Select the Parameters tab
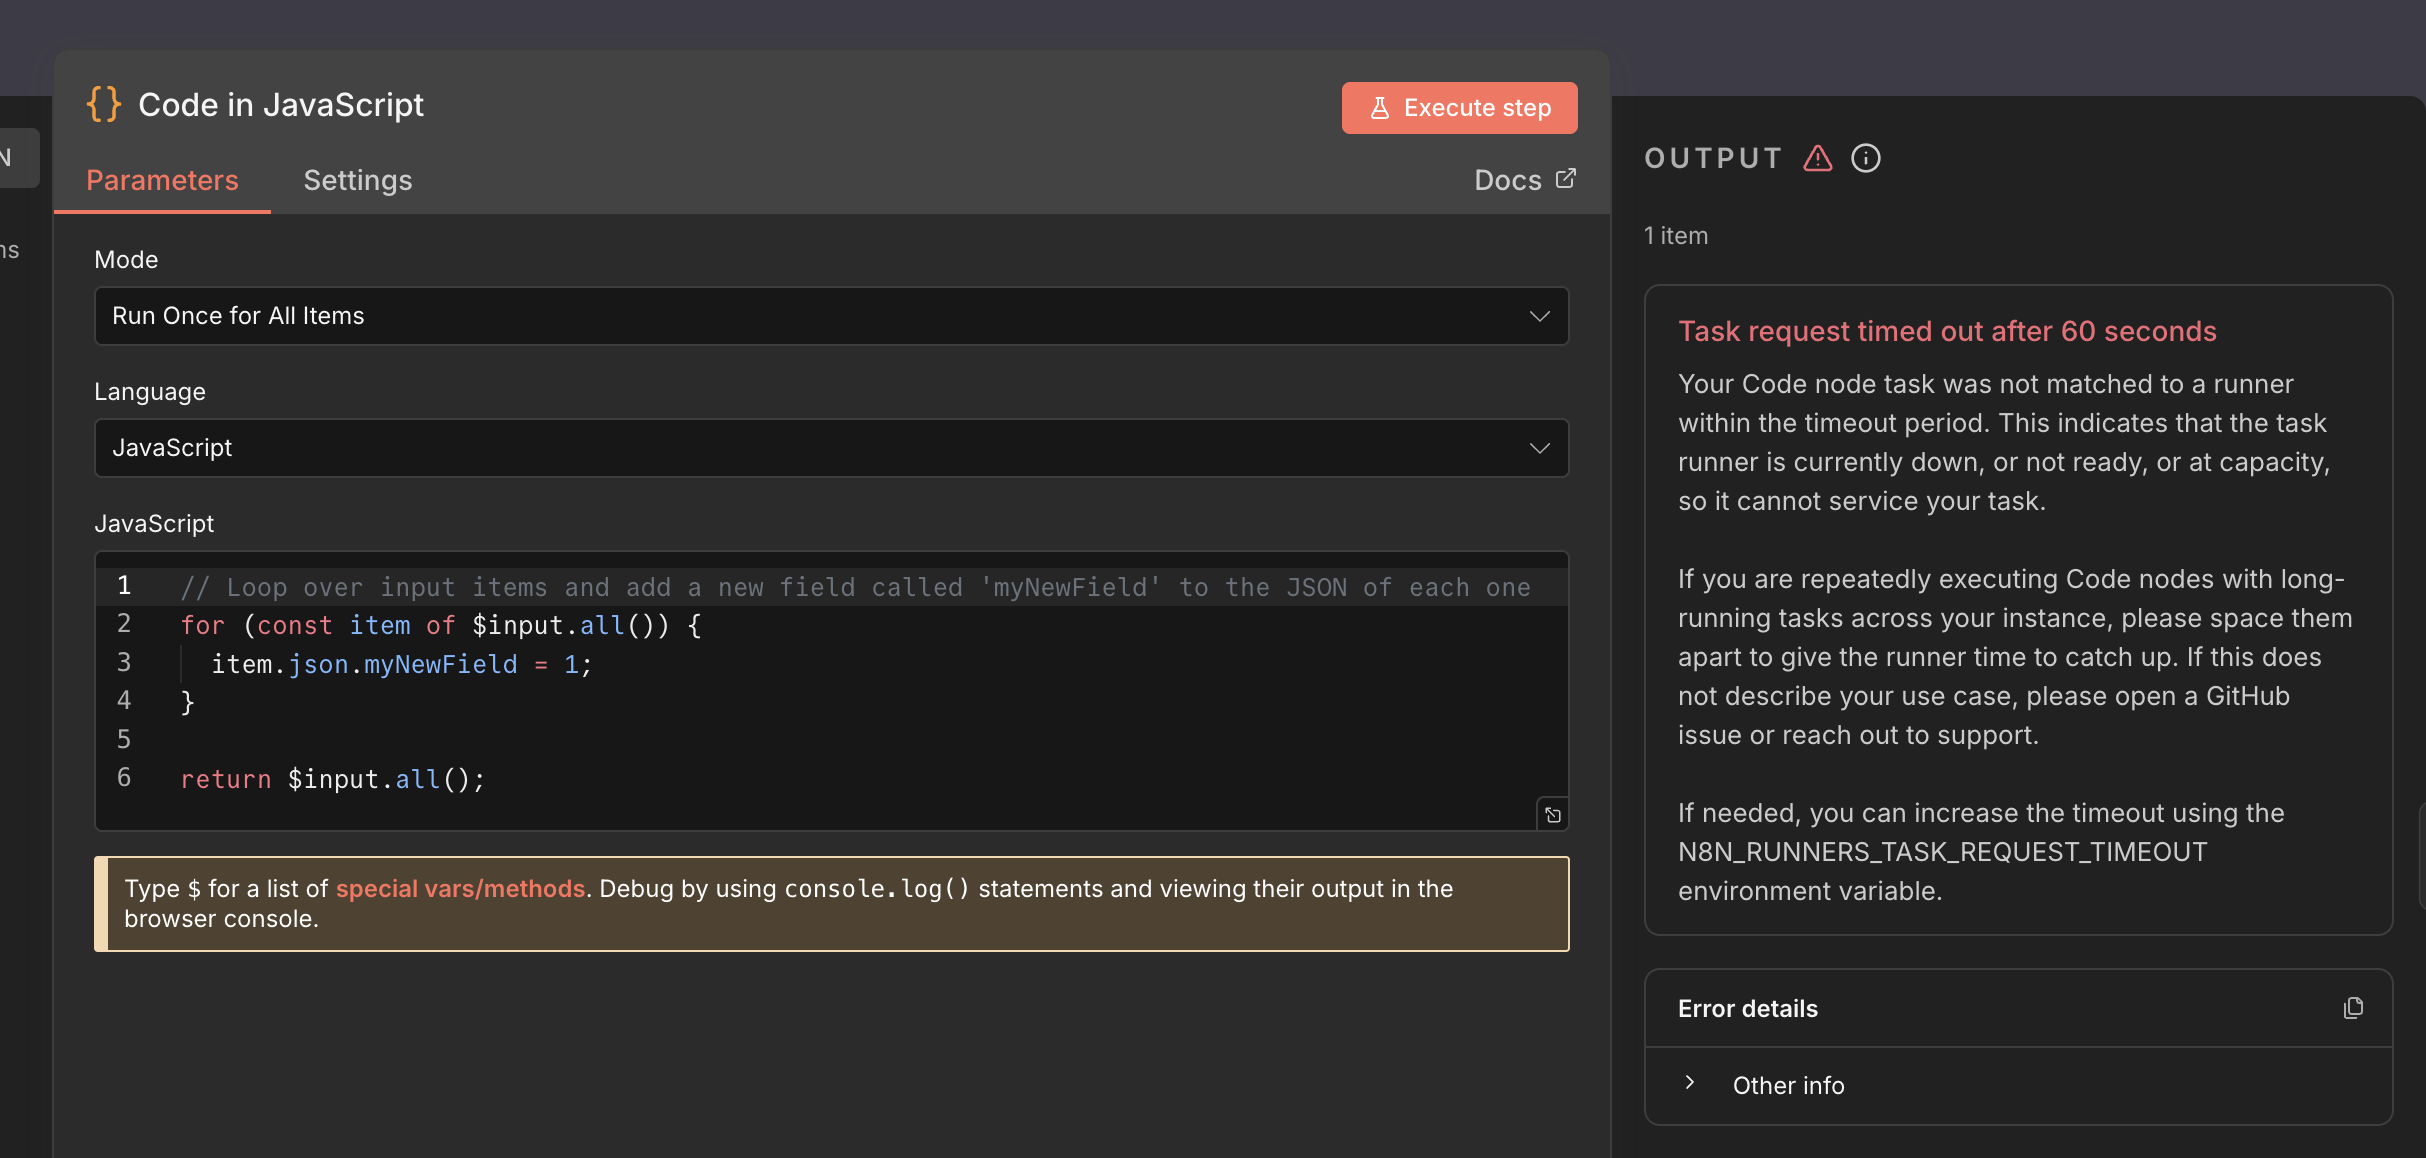The width and height of the screenshot is (2426, 1158). [x=162, y=181]
